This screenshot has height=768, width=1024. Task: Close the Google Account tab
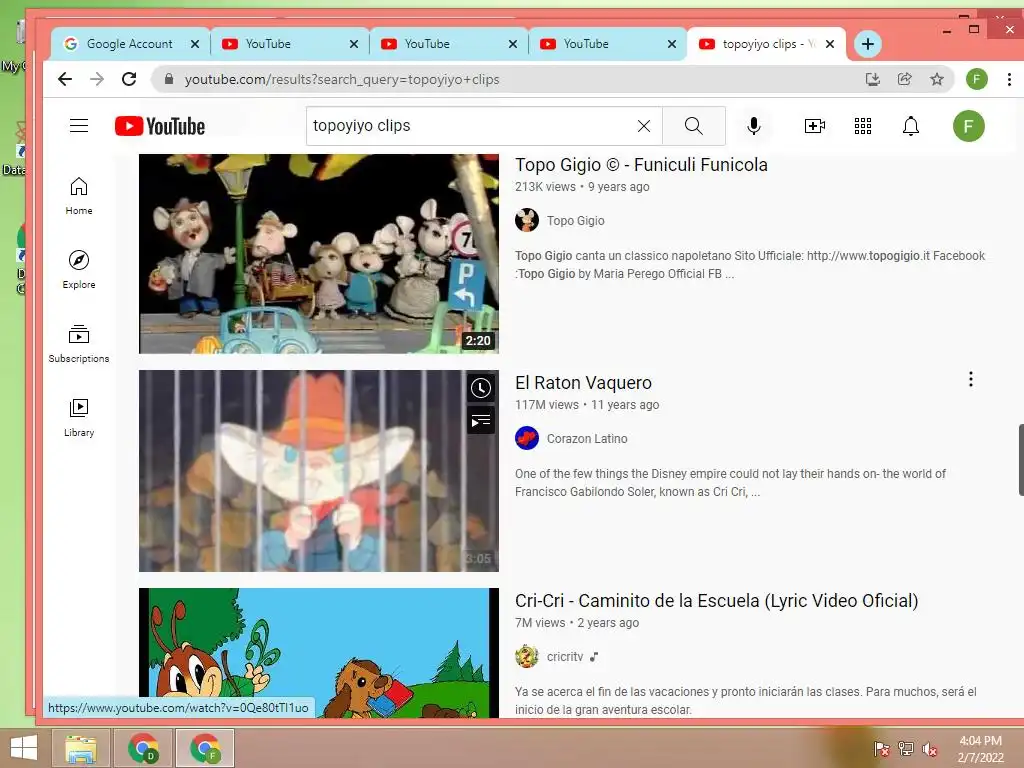pyautogui.click(x=195, y=44)
